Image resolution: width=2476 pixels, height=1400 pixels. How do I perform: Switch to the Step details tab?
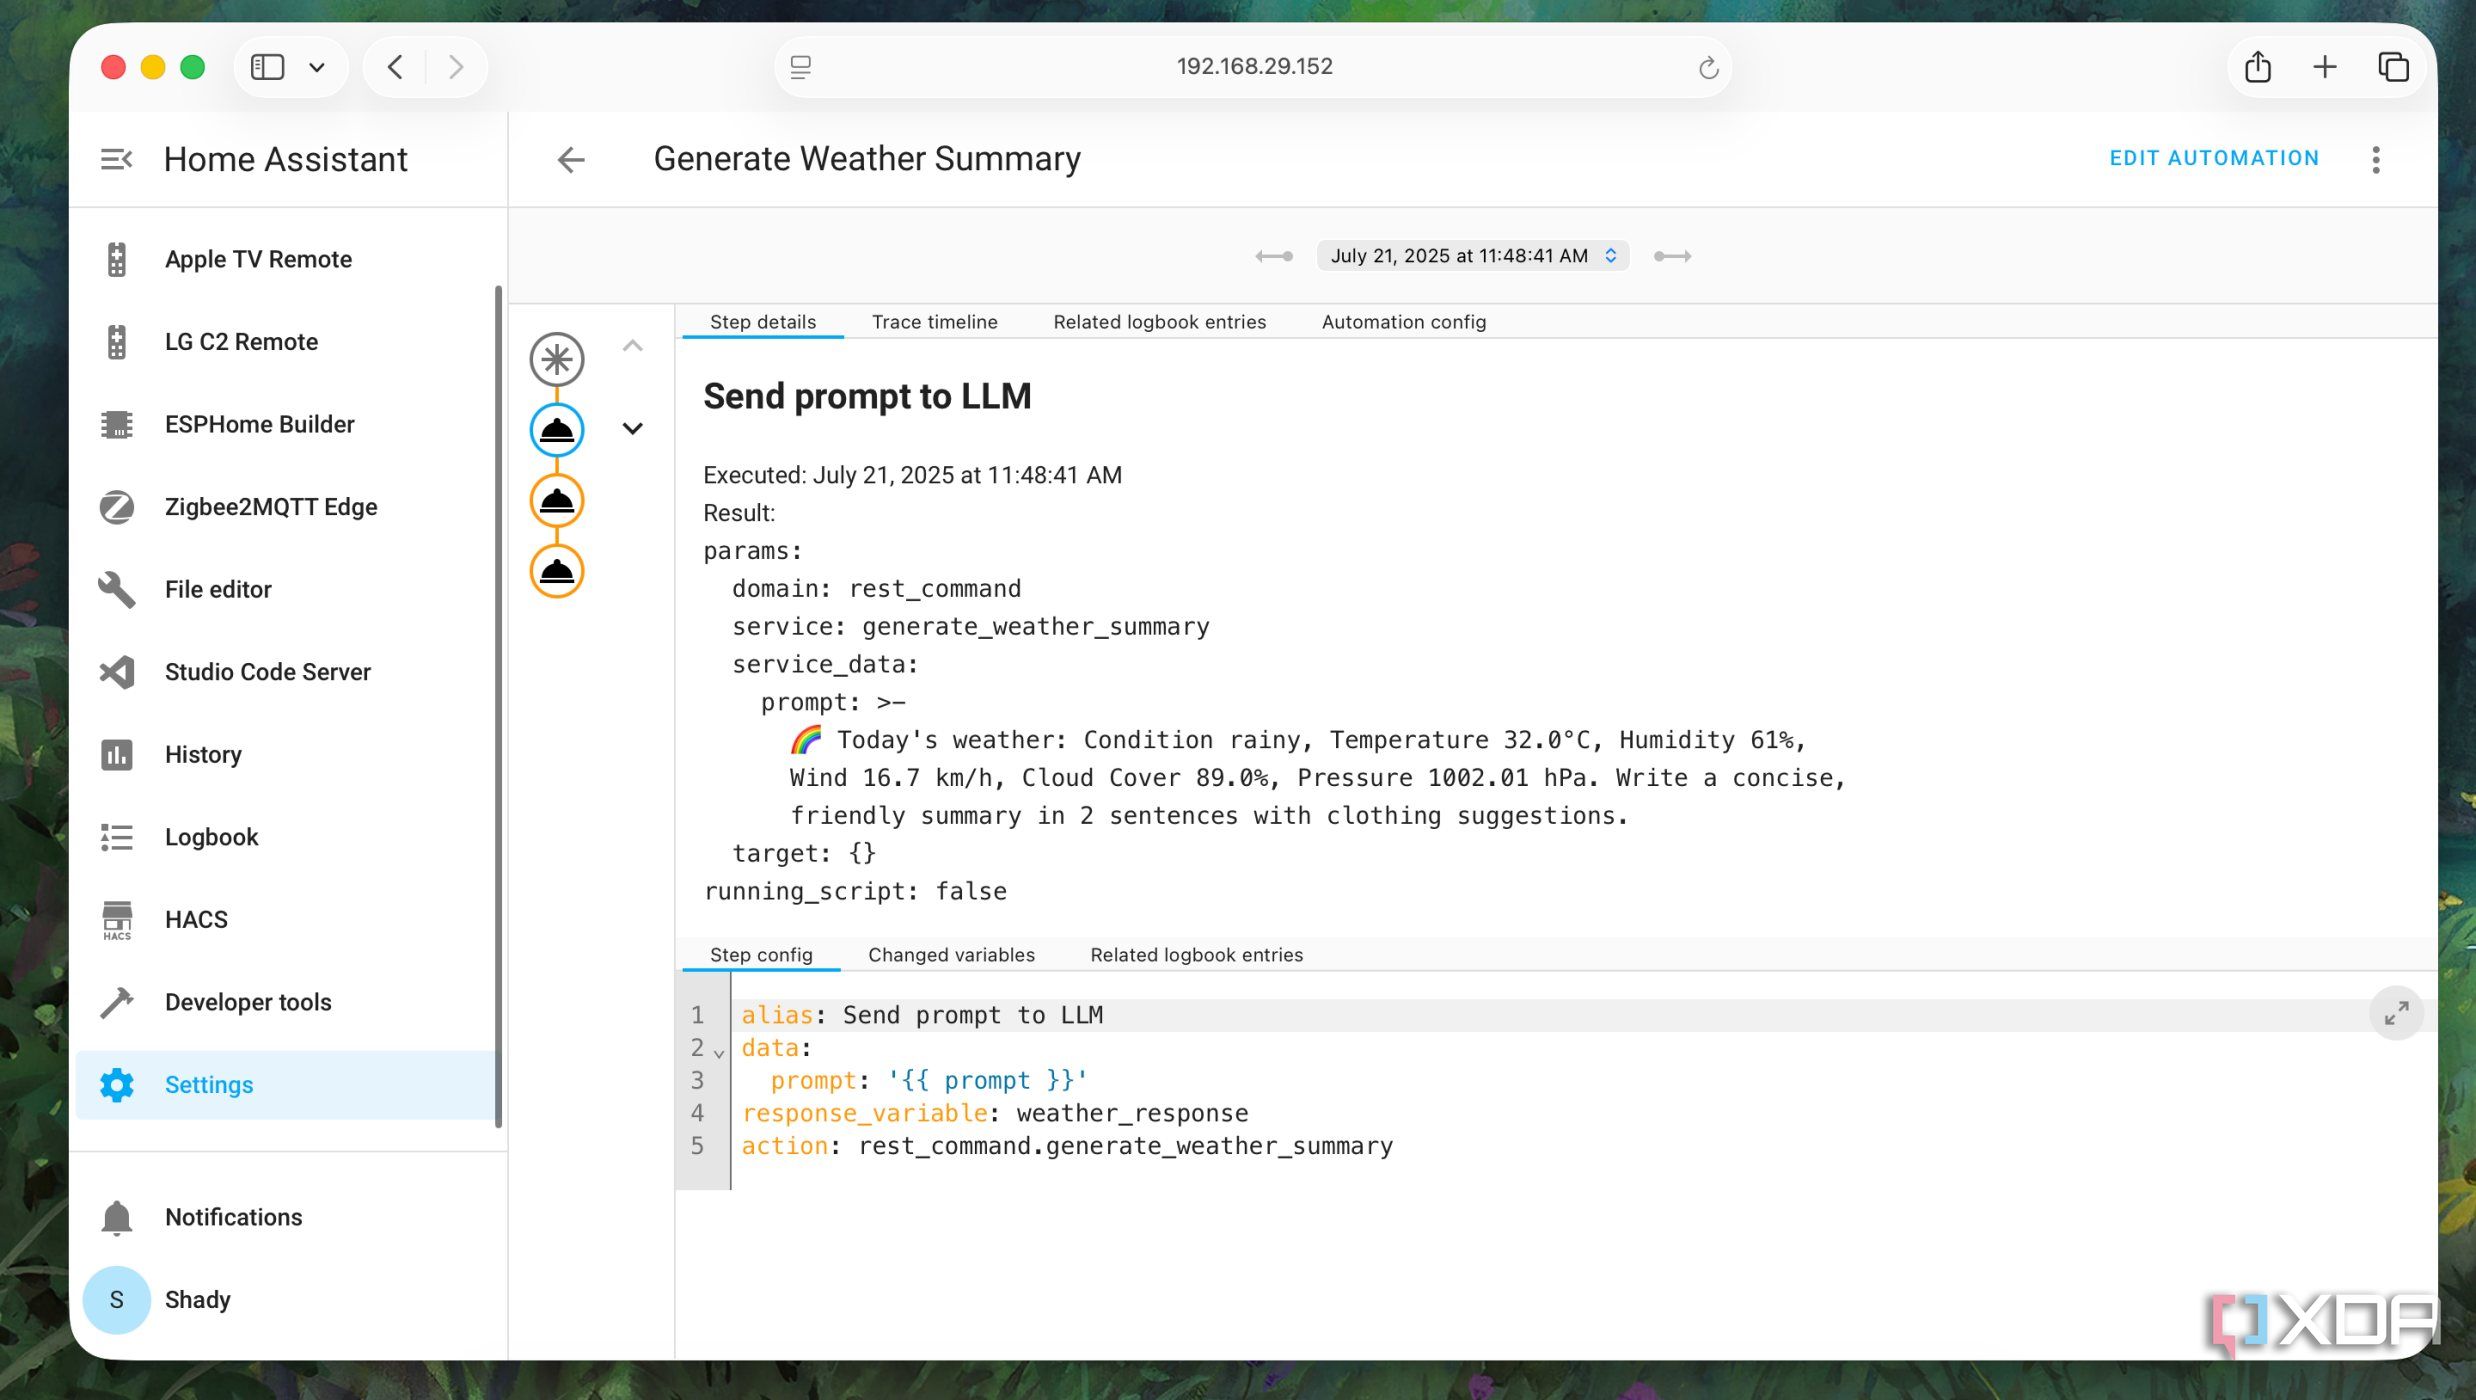(x=762, y=322)
